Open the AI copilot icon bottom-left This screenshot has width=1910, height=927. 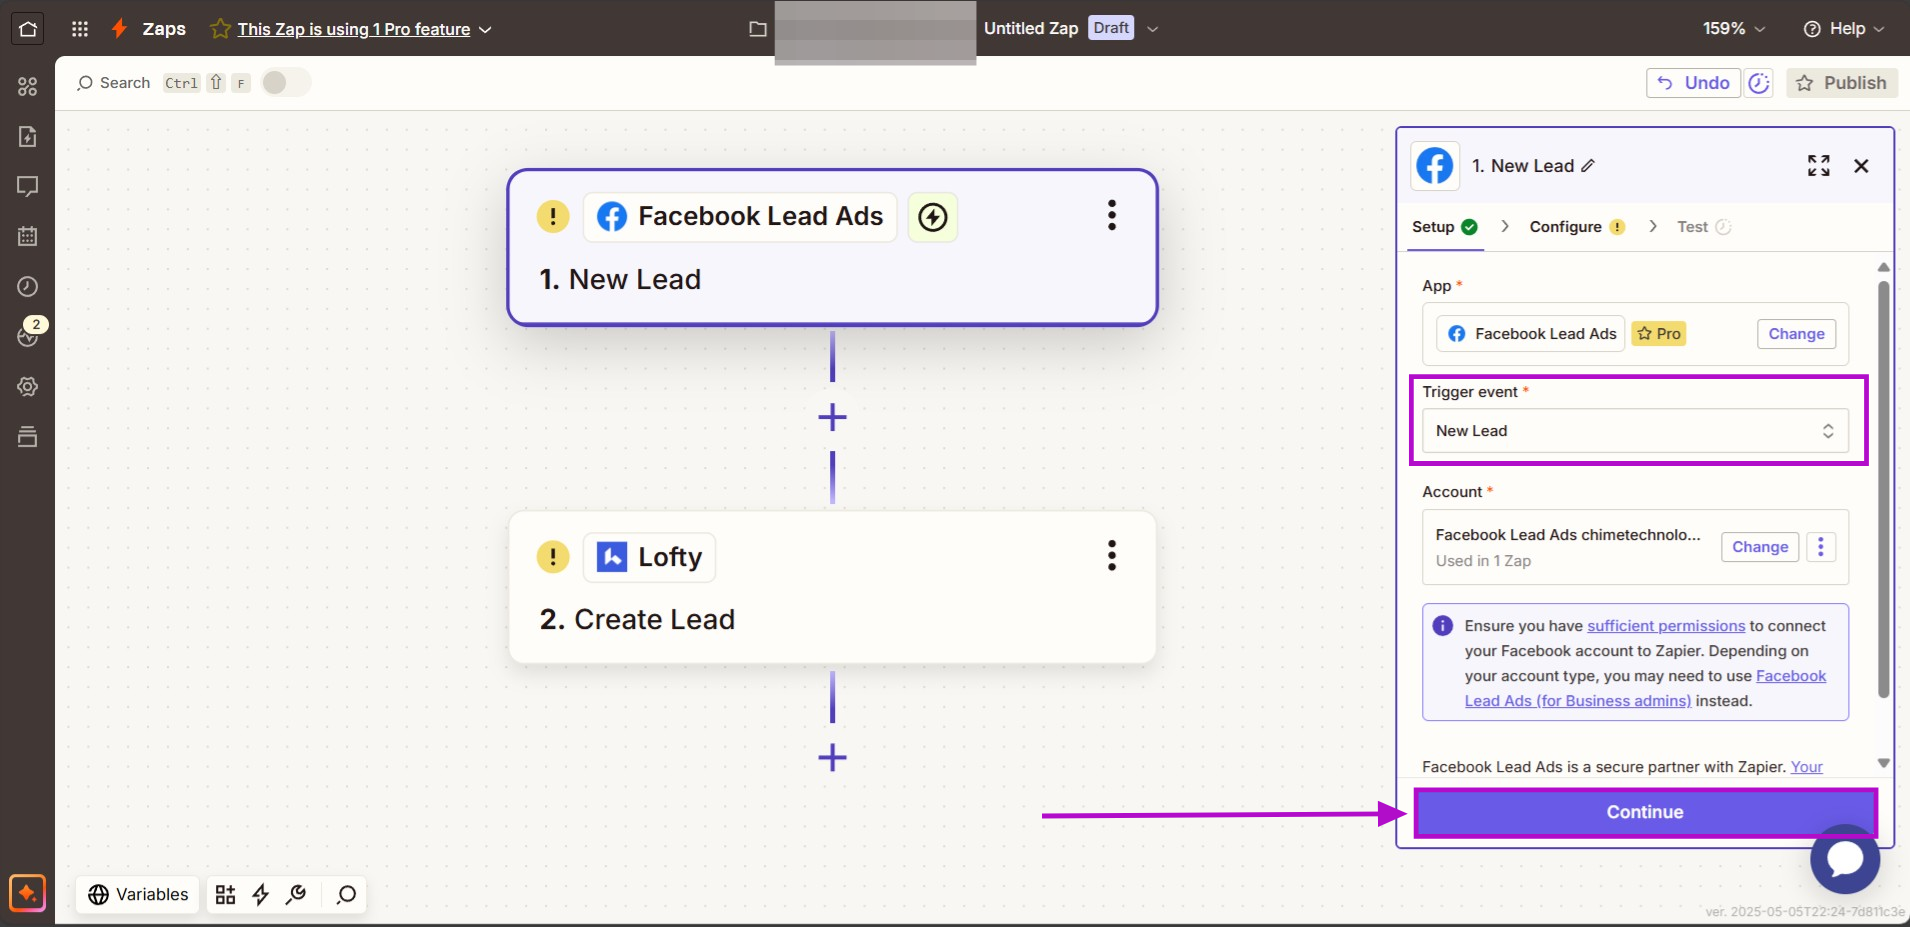click(x=27, y=892)
